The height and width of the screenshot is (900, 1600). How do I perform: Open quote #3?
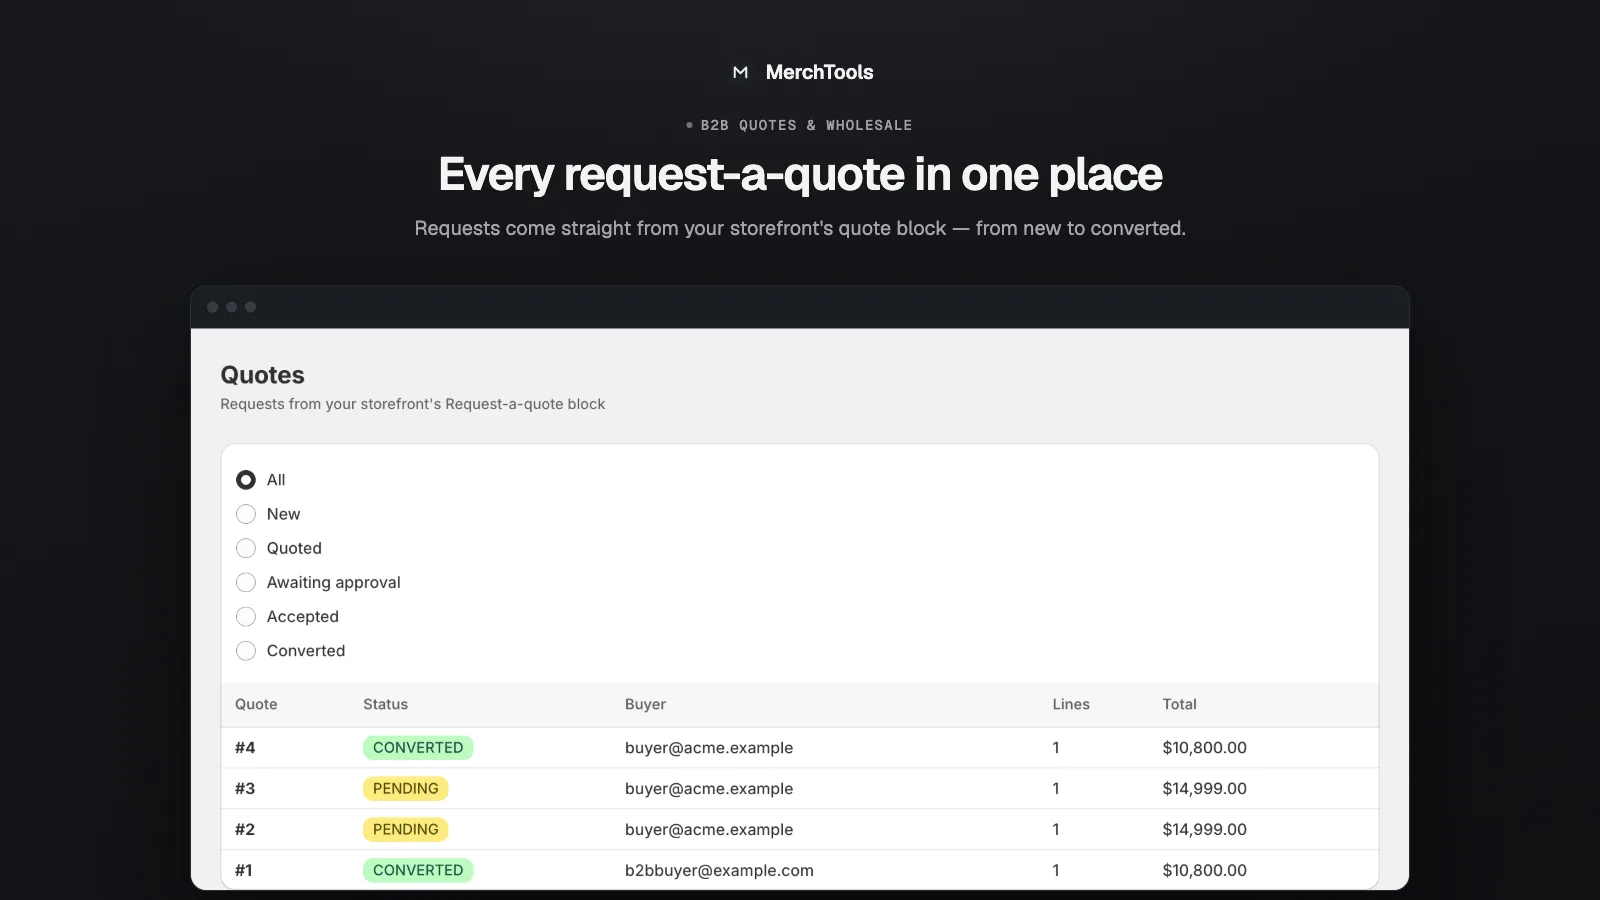coord(245,788)
